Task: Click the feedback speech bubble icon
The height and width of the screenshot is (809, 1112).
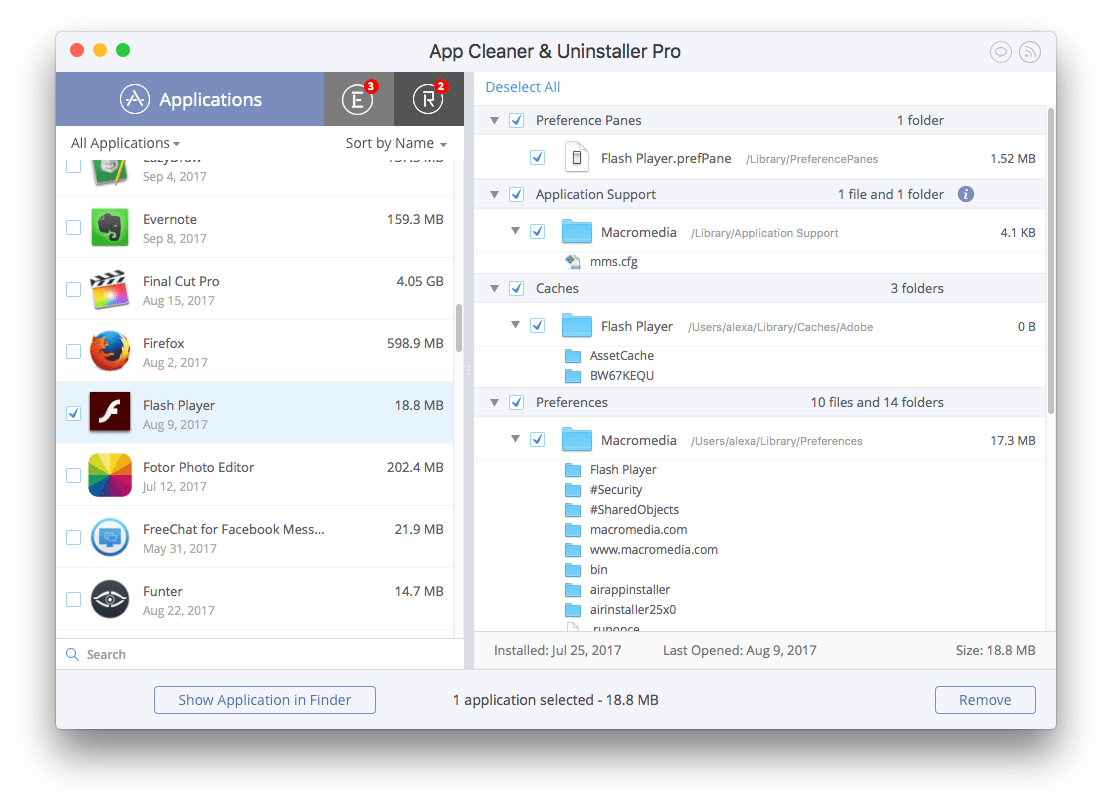Action: pos(1001,52)
